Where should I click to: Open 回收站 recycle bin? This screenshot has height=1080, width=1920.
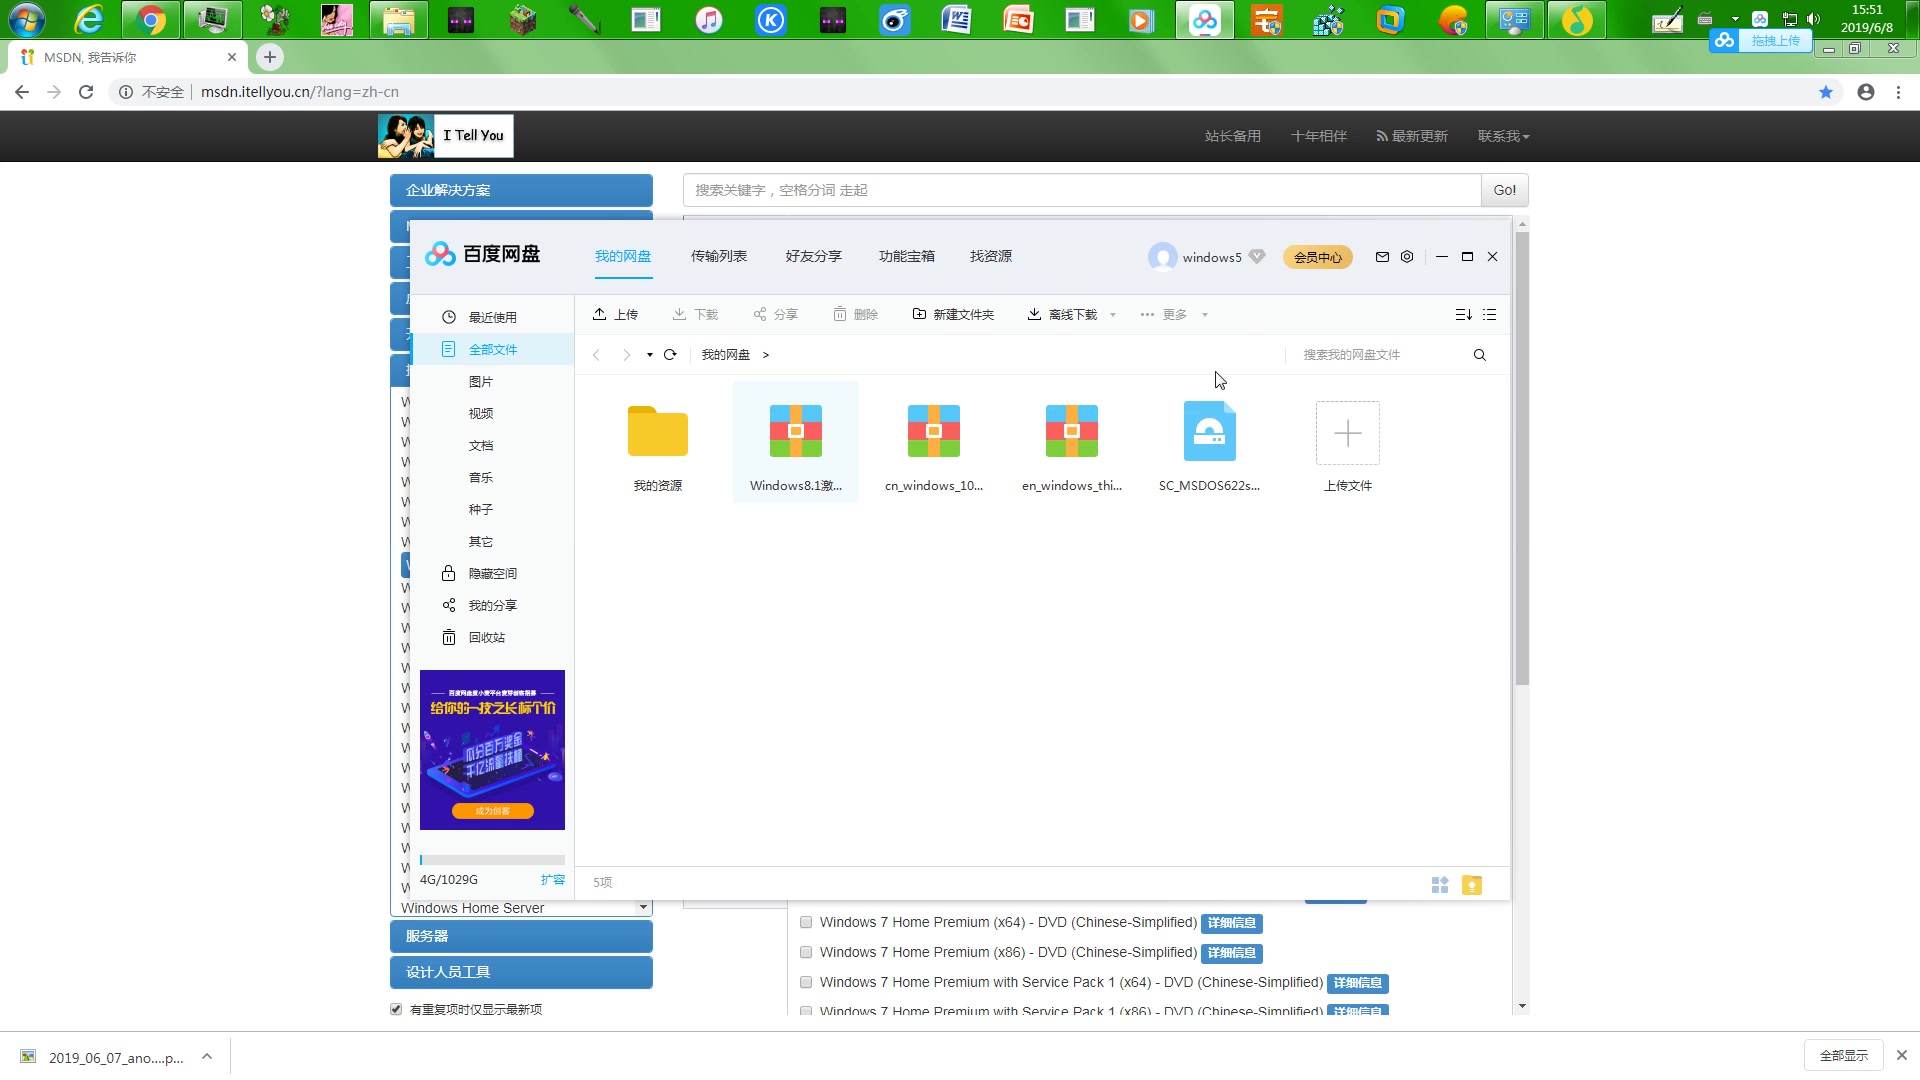(492, 637)
